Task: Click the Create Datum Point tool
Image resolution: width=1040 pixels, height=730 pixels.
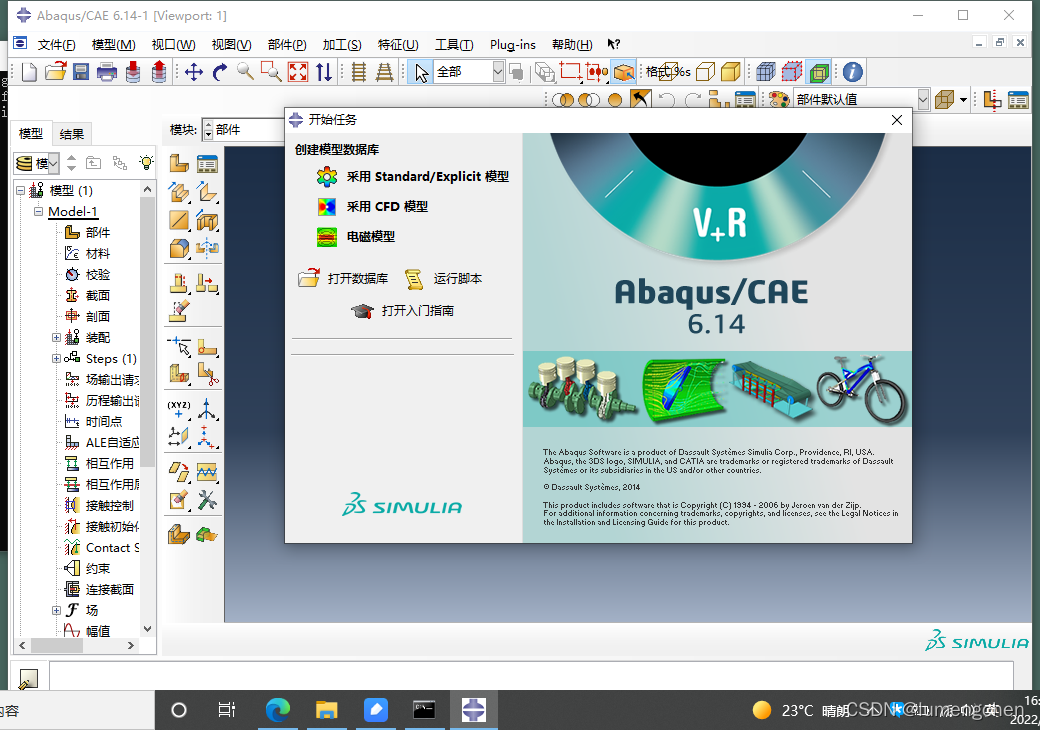Action: tap(179, 409)
